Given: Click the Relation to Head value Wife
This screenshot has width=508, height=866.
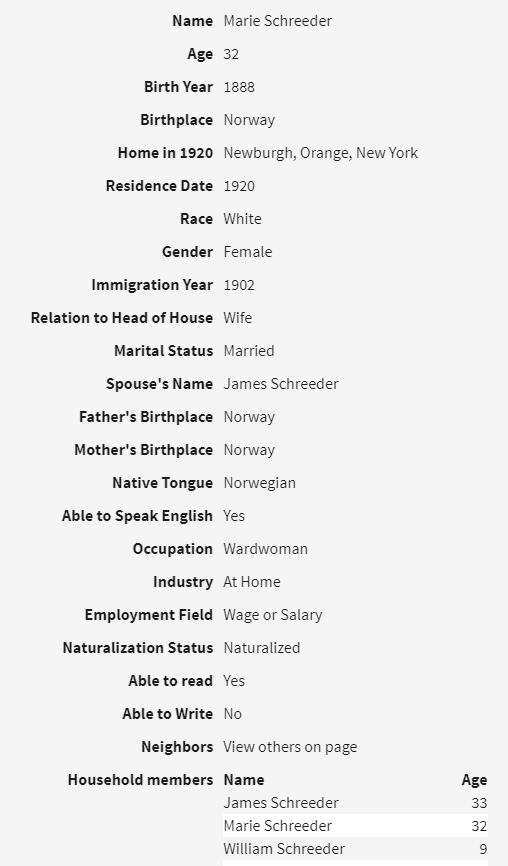Looking at the screenshot, I should (237, 318).
